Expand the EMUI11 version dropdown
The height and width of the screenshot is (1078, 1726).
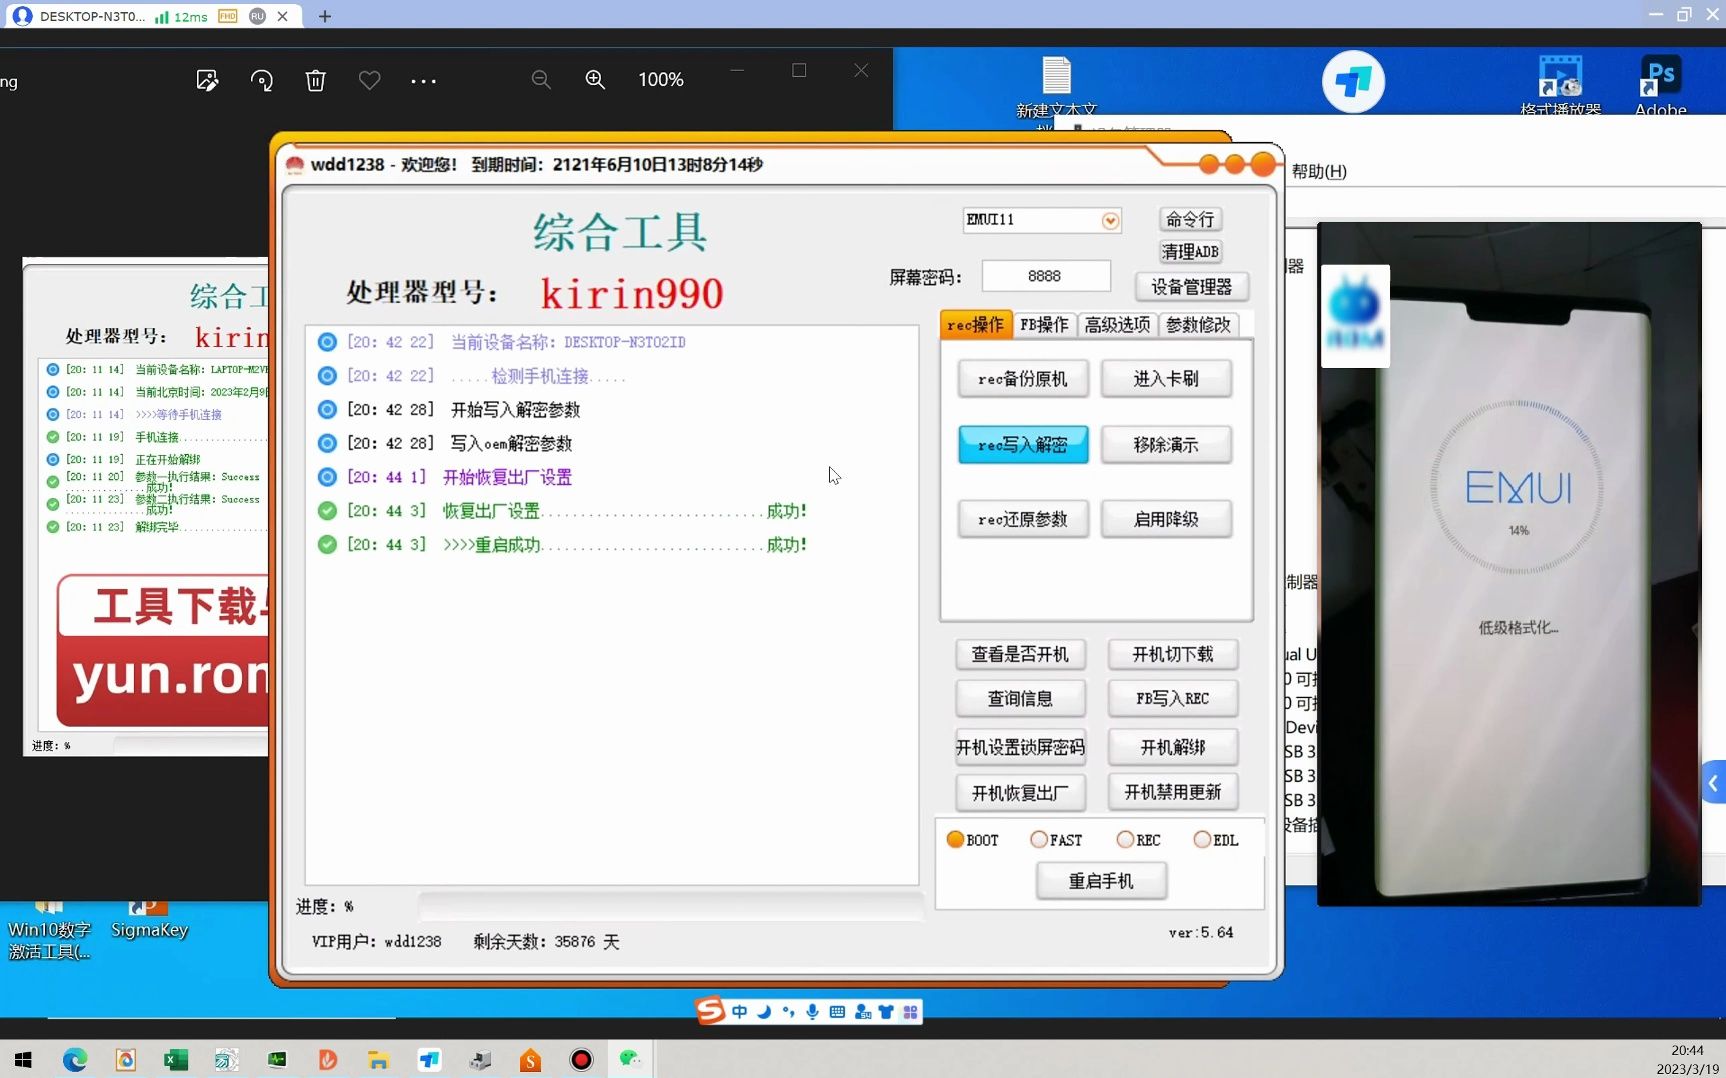coord(1110,220)
